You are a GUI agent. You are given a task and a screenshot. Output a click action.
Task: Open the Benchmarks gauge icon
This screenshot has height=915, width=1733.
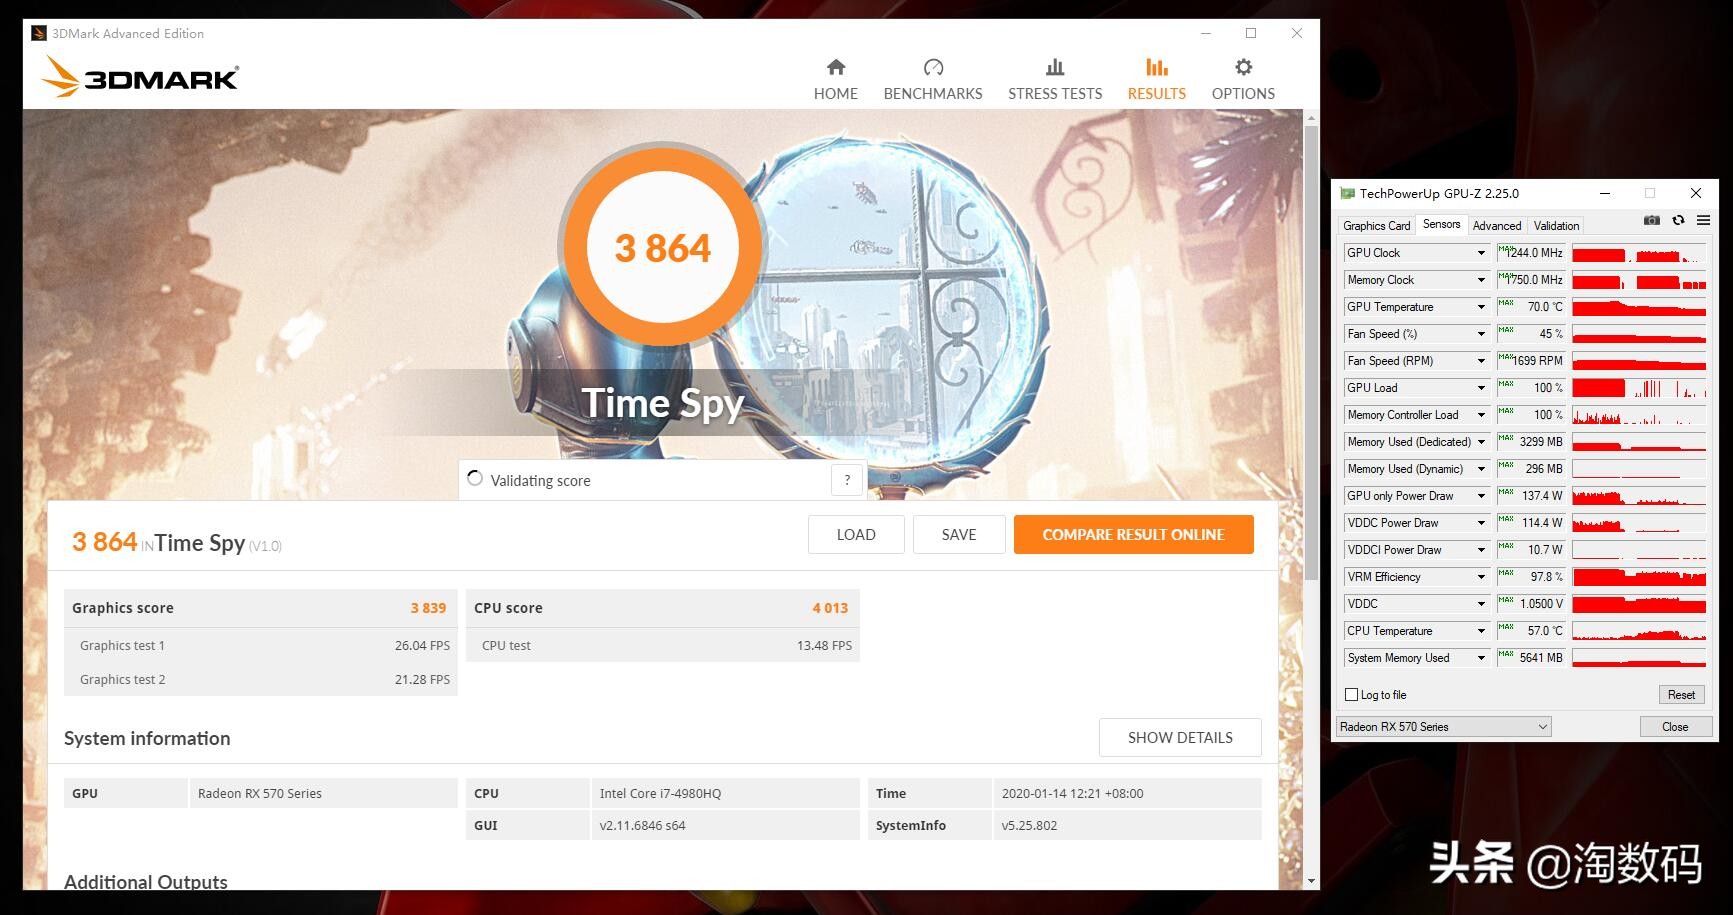click(x=933, y=67)
